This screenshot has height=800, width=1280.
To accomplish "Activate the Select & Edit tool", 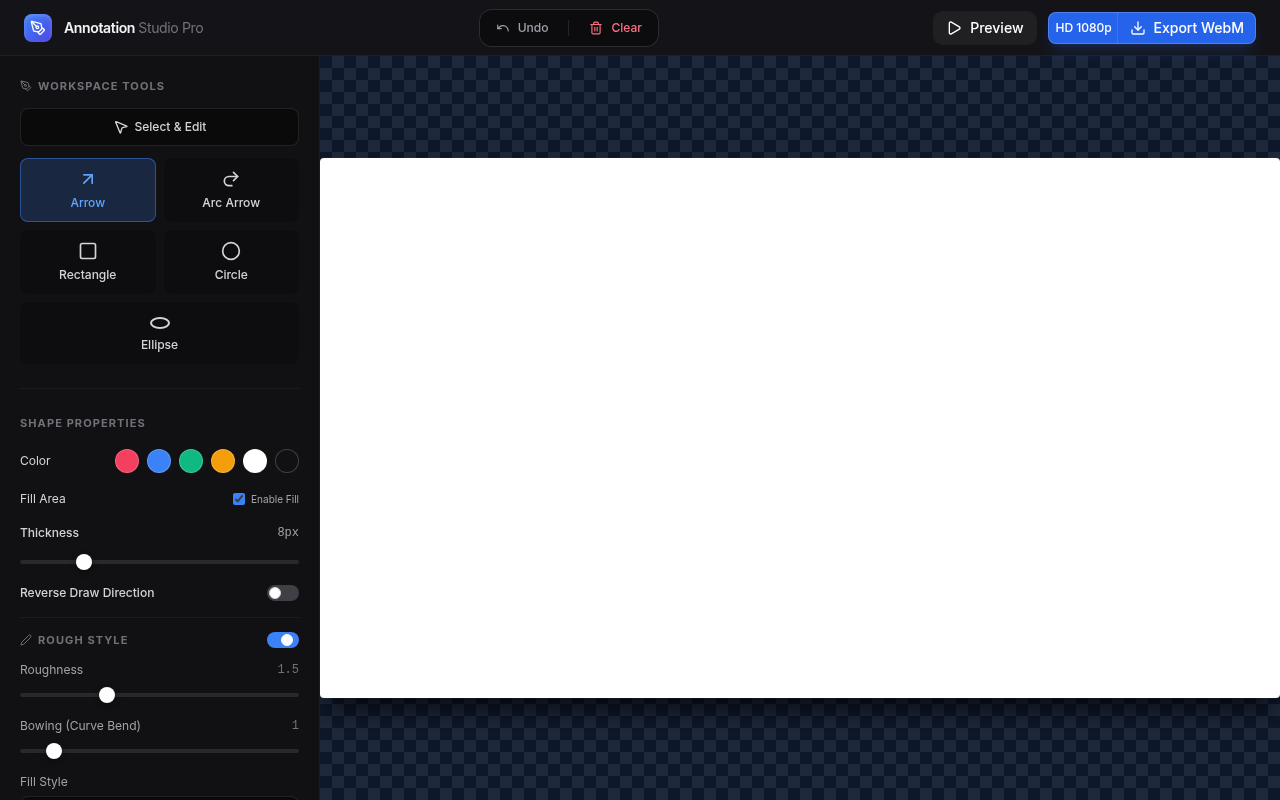I will (159, 127).
